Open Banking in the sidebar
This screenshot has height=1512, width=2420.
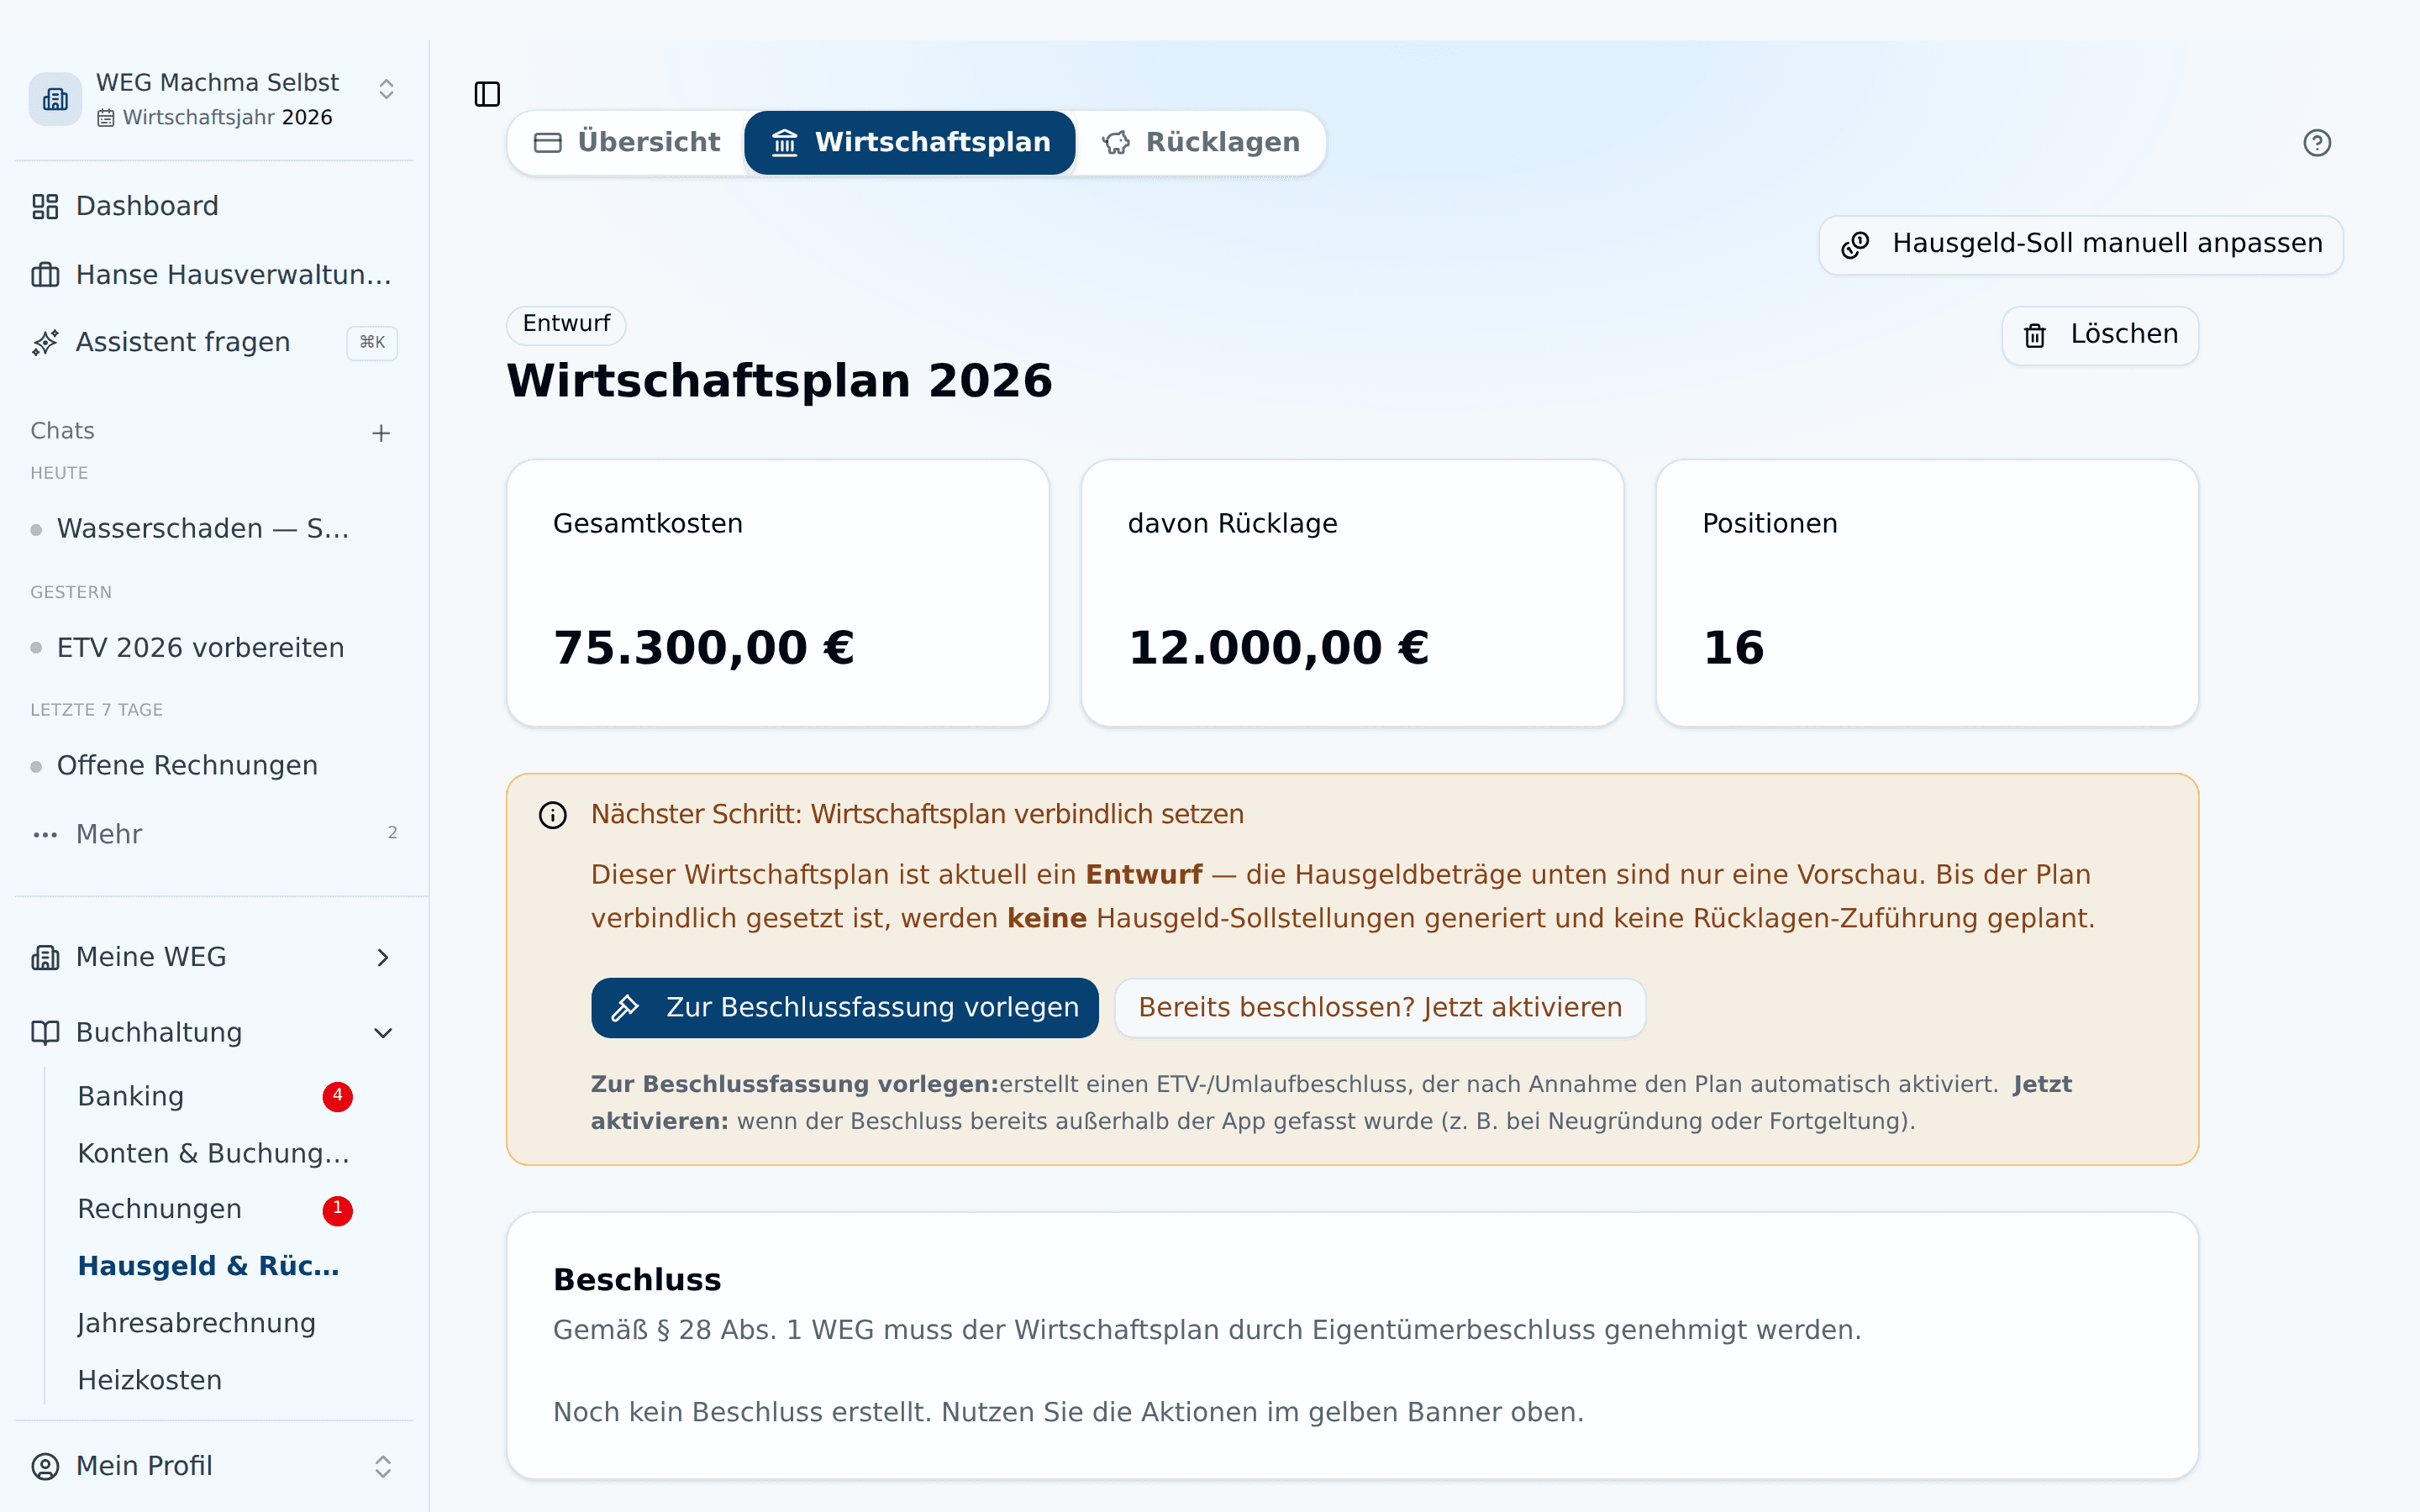tap(131, 1096)
